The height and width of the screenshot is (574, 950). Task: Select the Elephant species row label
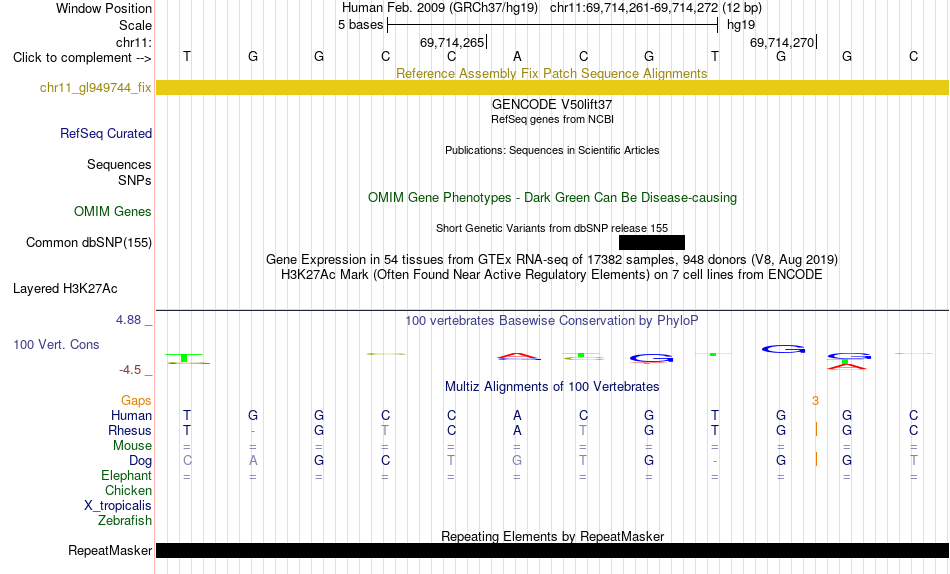[126, 476]
